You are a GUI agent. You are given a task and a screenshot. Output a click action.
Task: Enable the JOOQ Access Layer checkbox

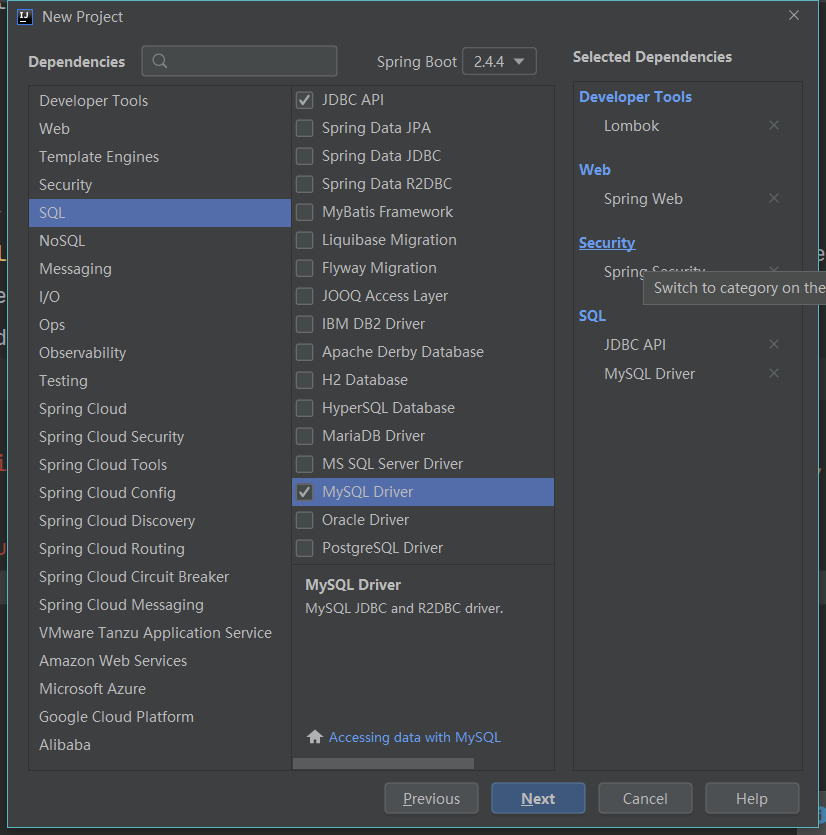tap(305, 296)
